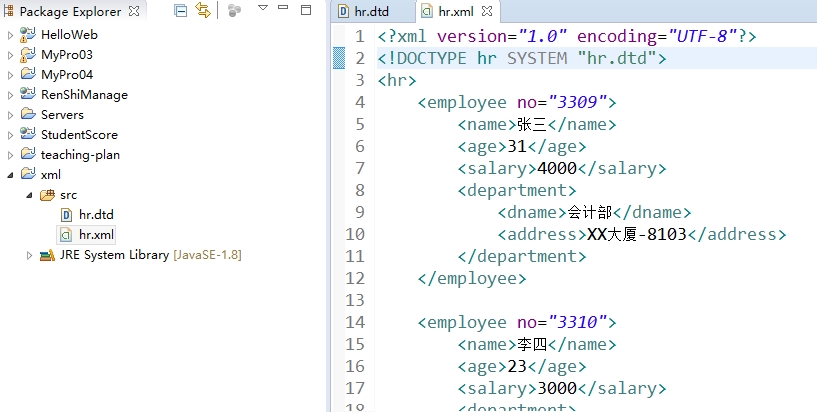Viewport: 817px width, 412px height.
Task: Click line number 13 in the gutter
Action: click(x=355, y=301)
